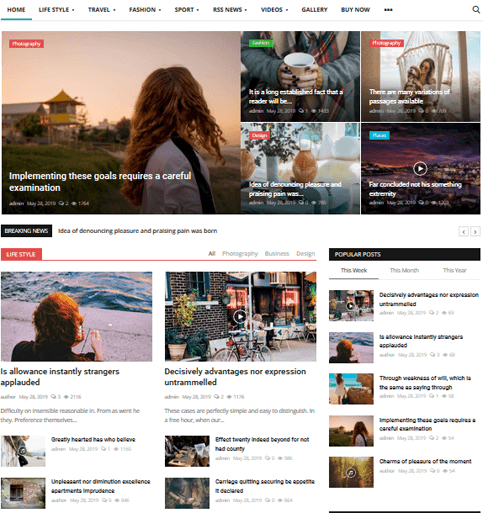Open 'Is allowance instantly strangers applauded' headline

tap(60, 377)
